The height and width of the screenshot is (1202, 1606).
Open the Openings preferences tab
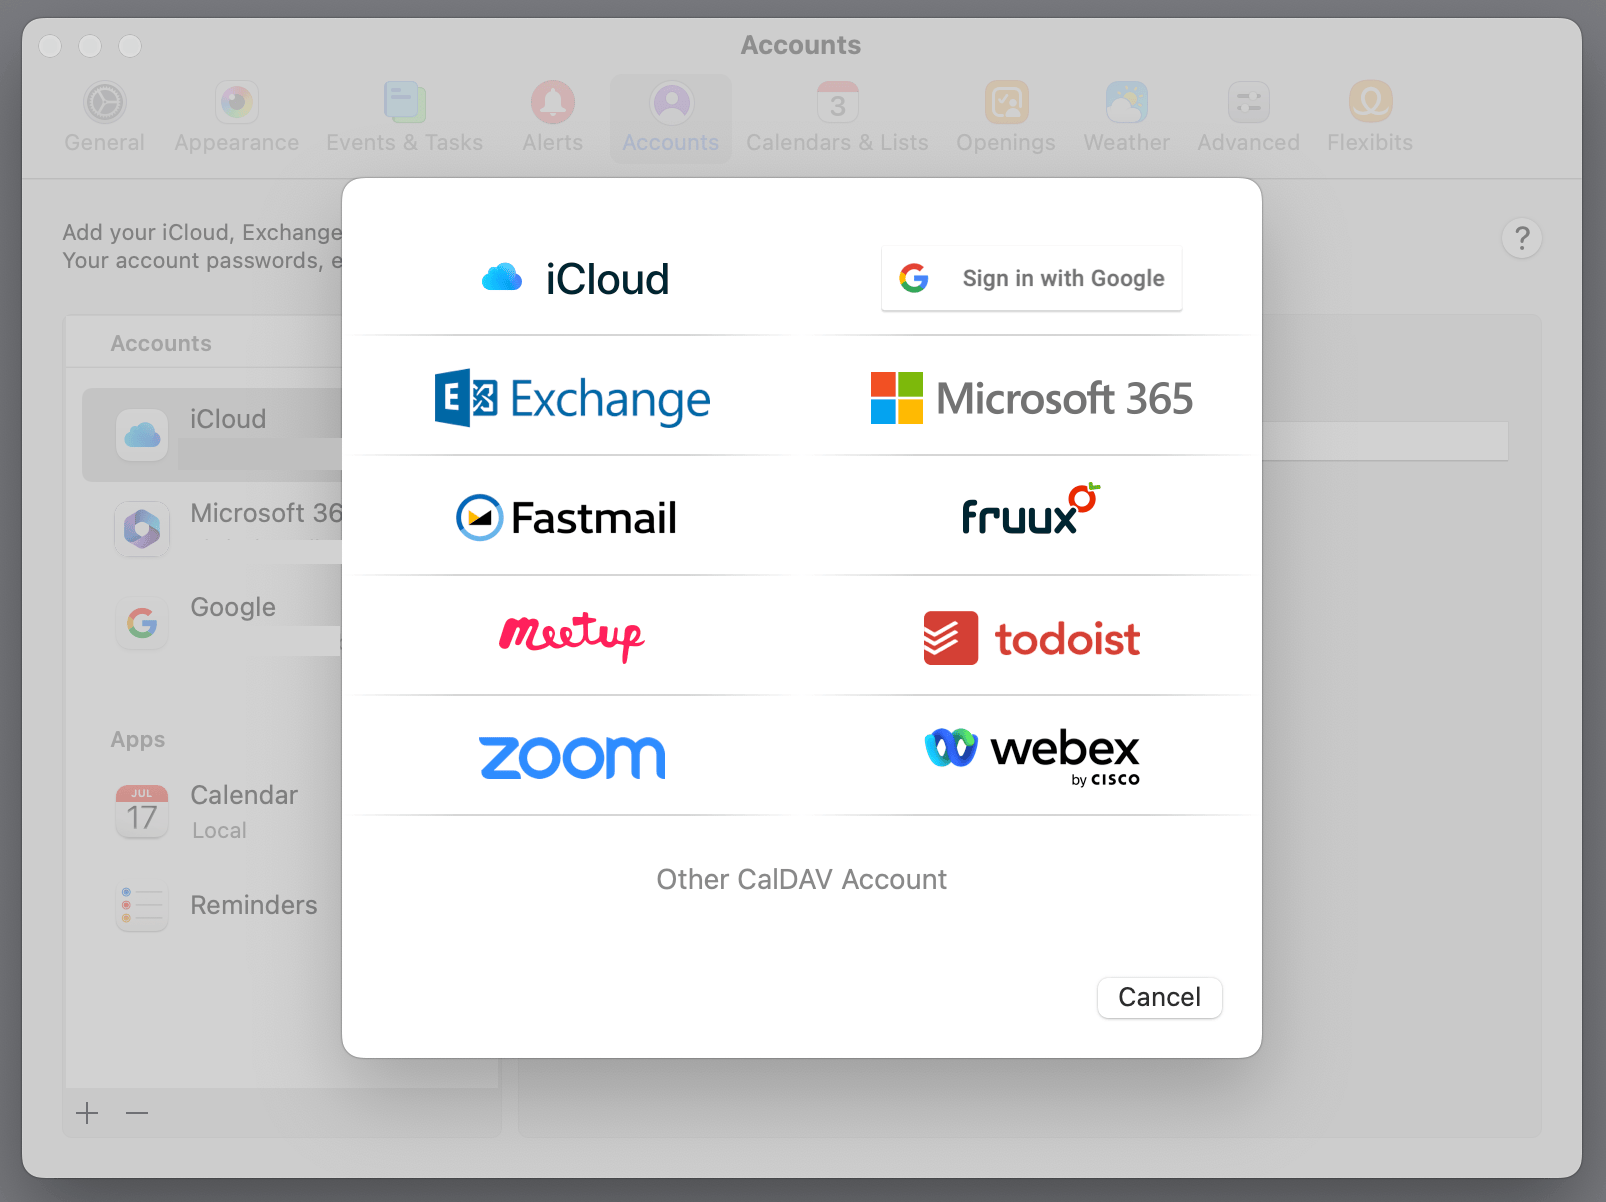(1006, 118)
